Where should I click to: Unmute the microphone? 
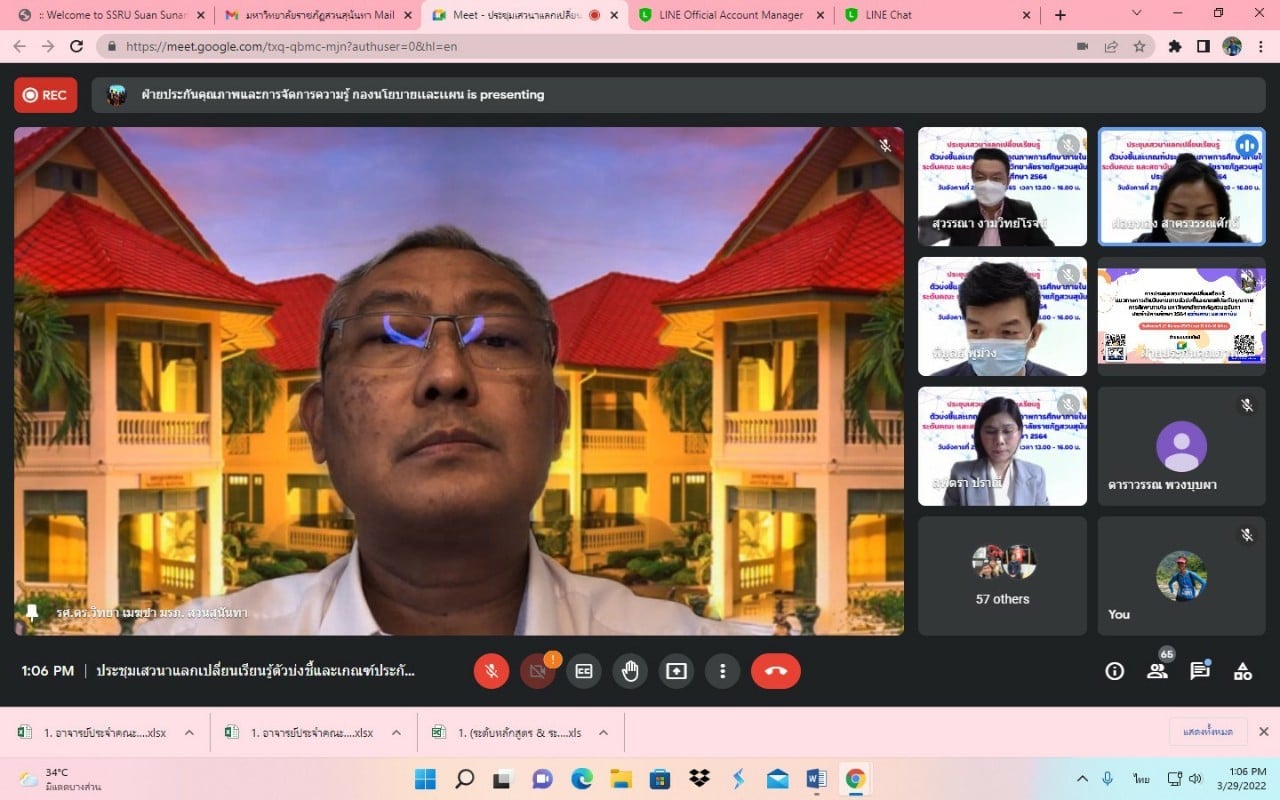pos(491,671)
